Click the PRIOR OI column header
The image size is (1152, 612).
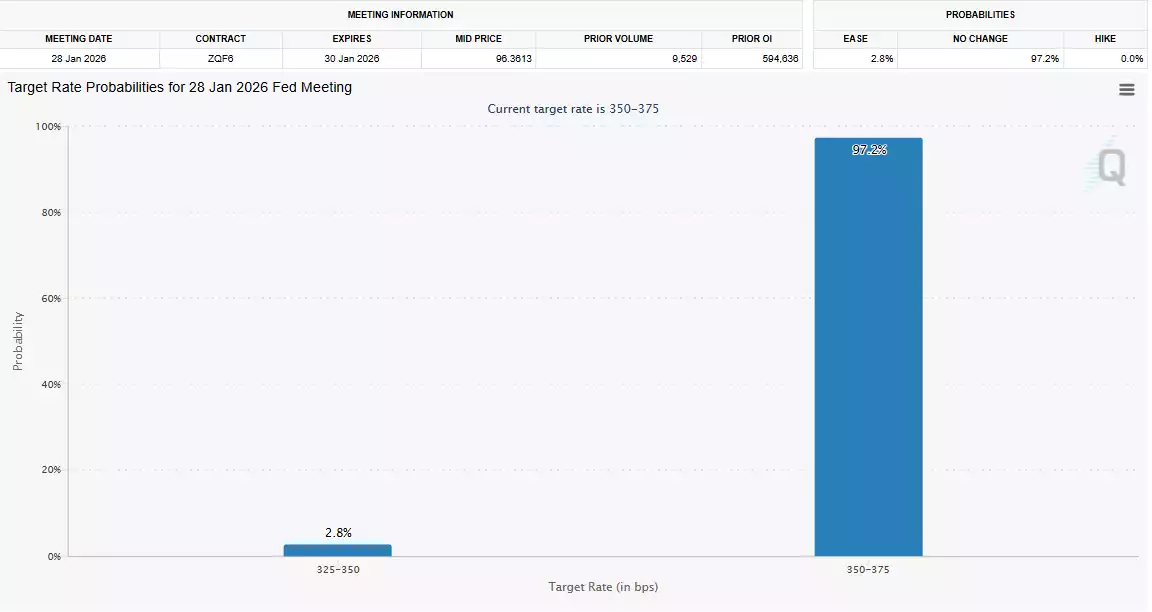753,38
